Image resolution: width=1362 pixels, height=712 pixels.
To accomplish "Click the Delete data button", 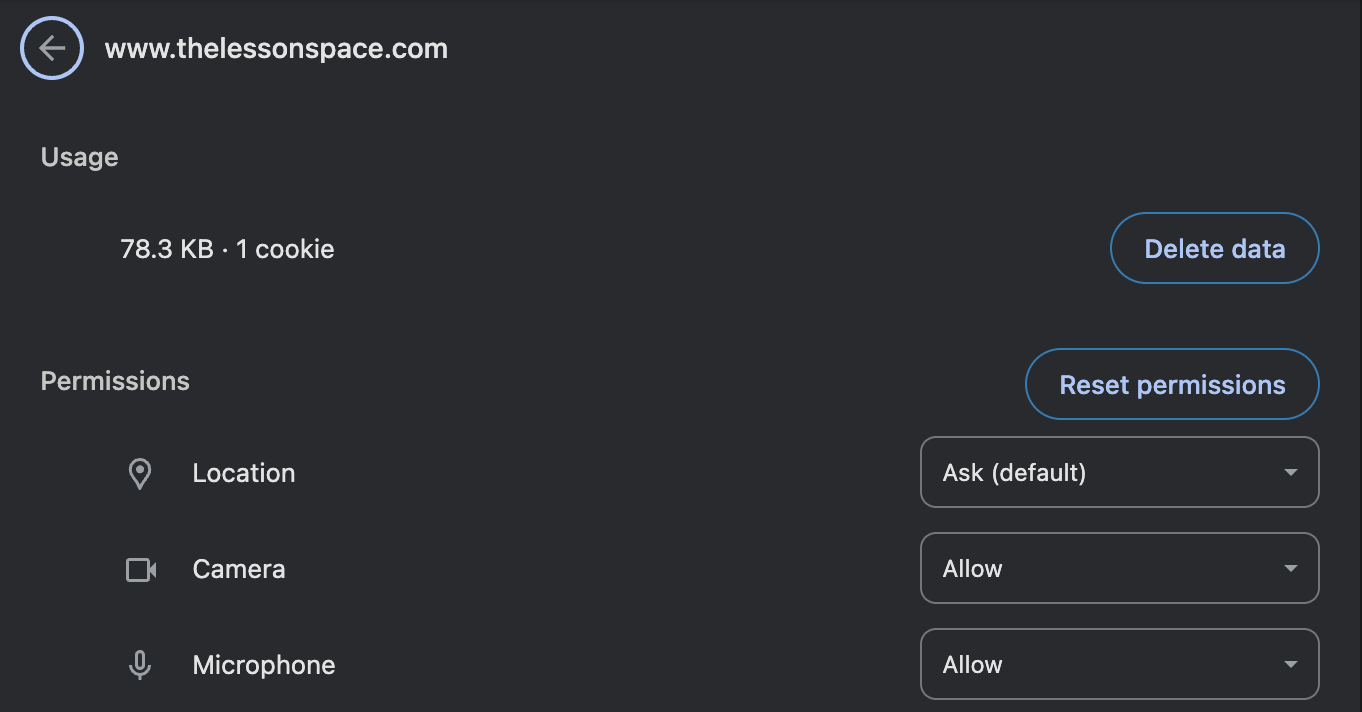I will coord(1214,248).
